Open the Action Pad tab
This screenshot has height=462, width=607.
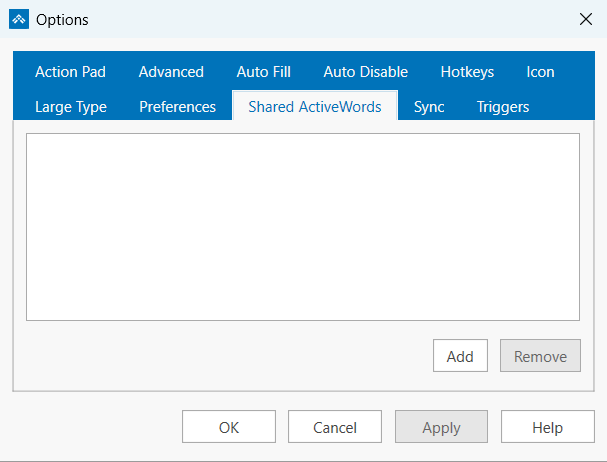coord(70,72)
